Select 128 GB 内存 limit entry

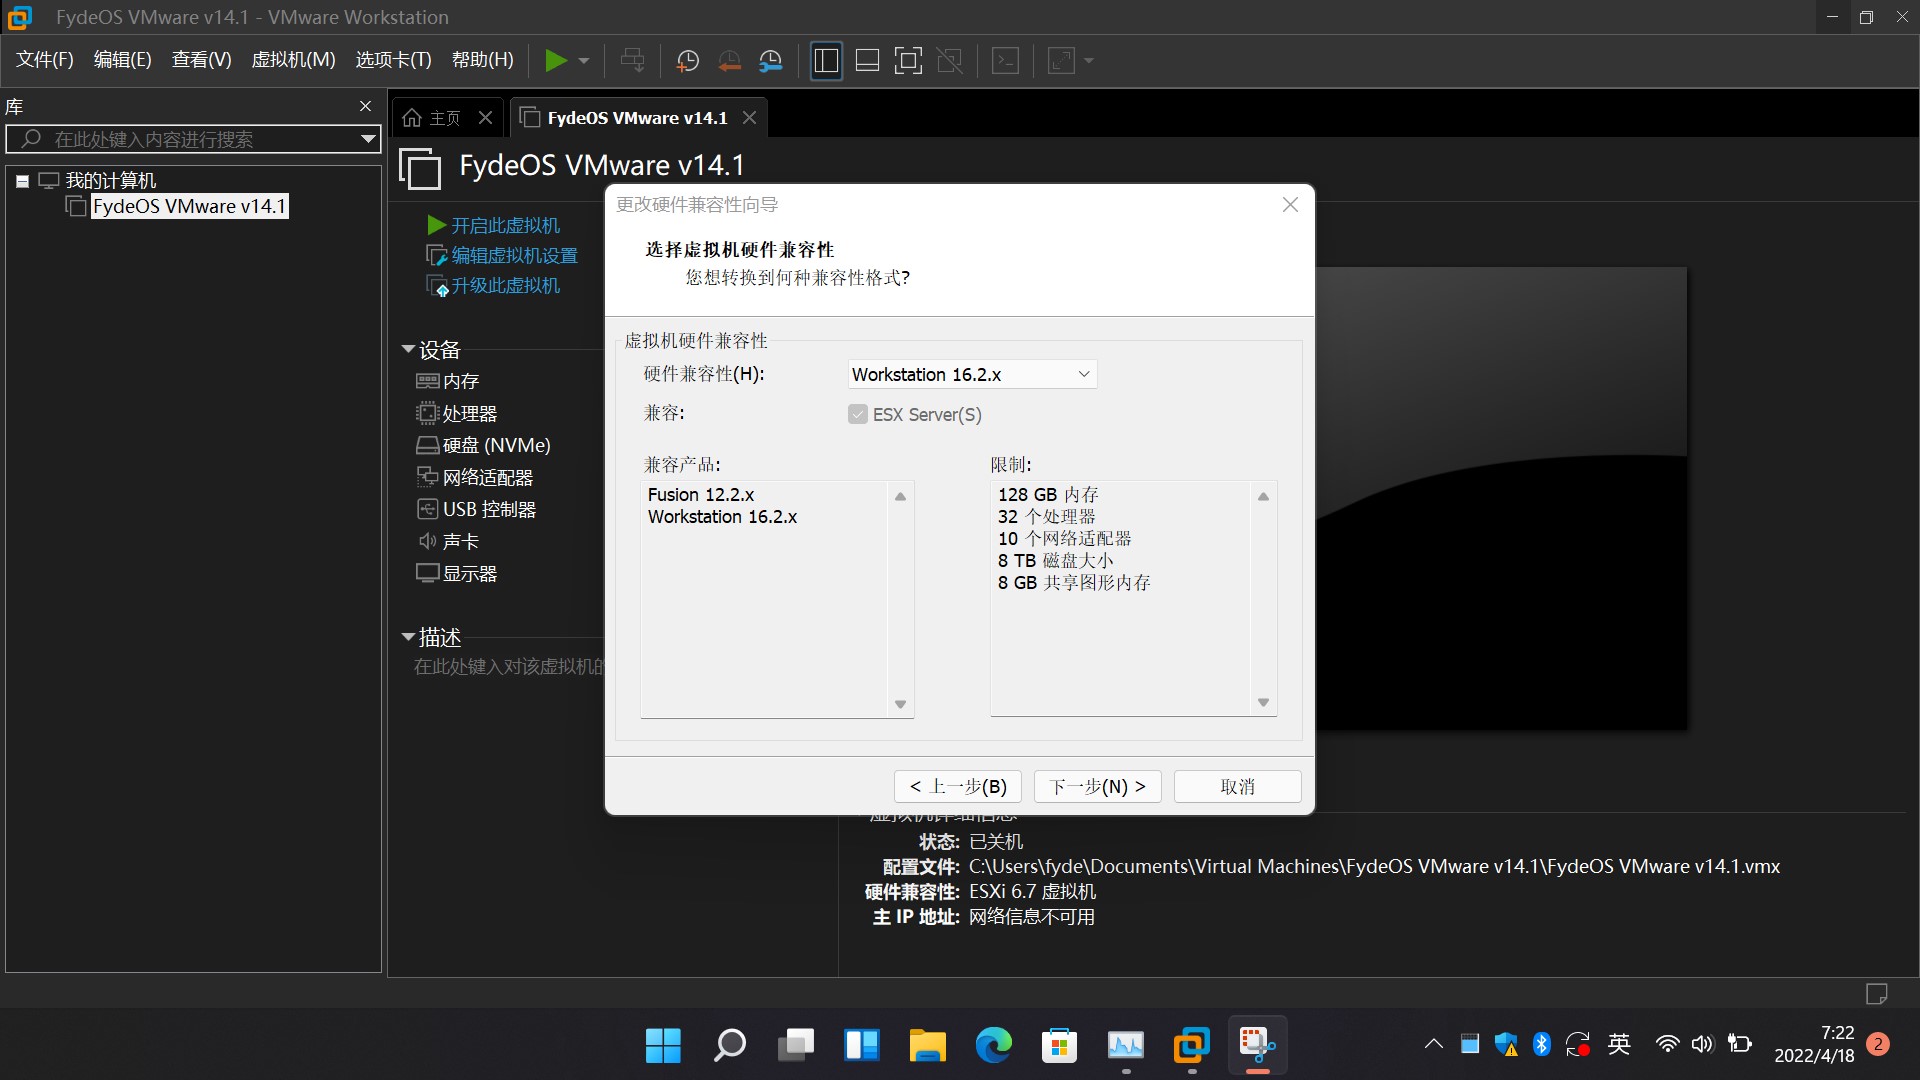pos(1048,494)
